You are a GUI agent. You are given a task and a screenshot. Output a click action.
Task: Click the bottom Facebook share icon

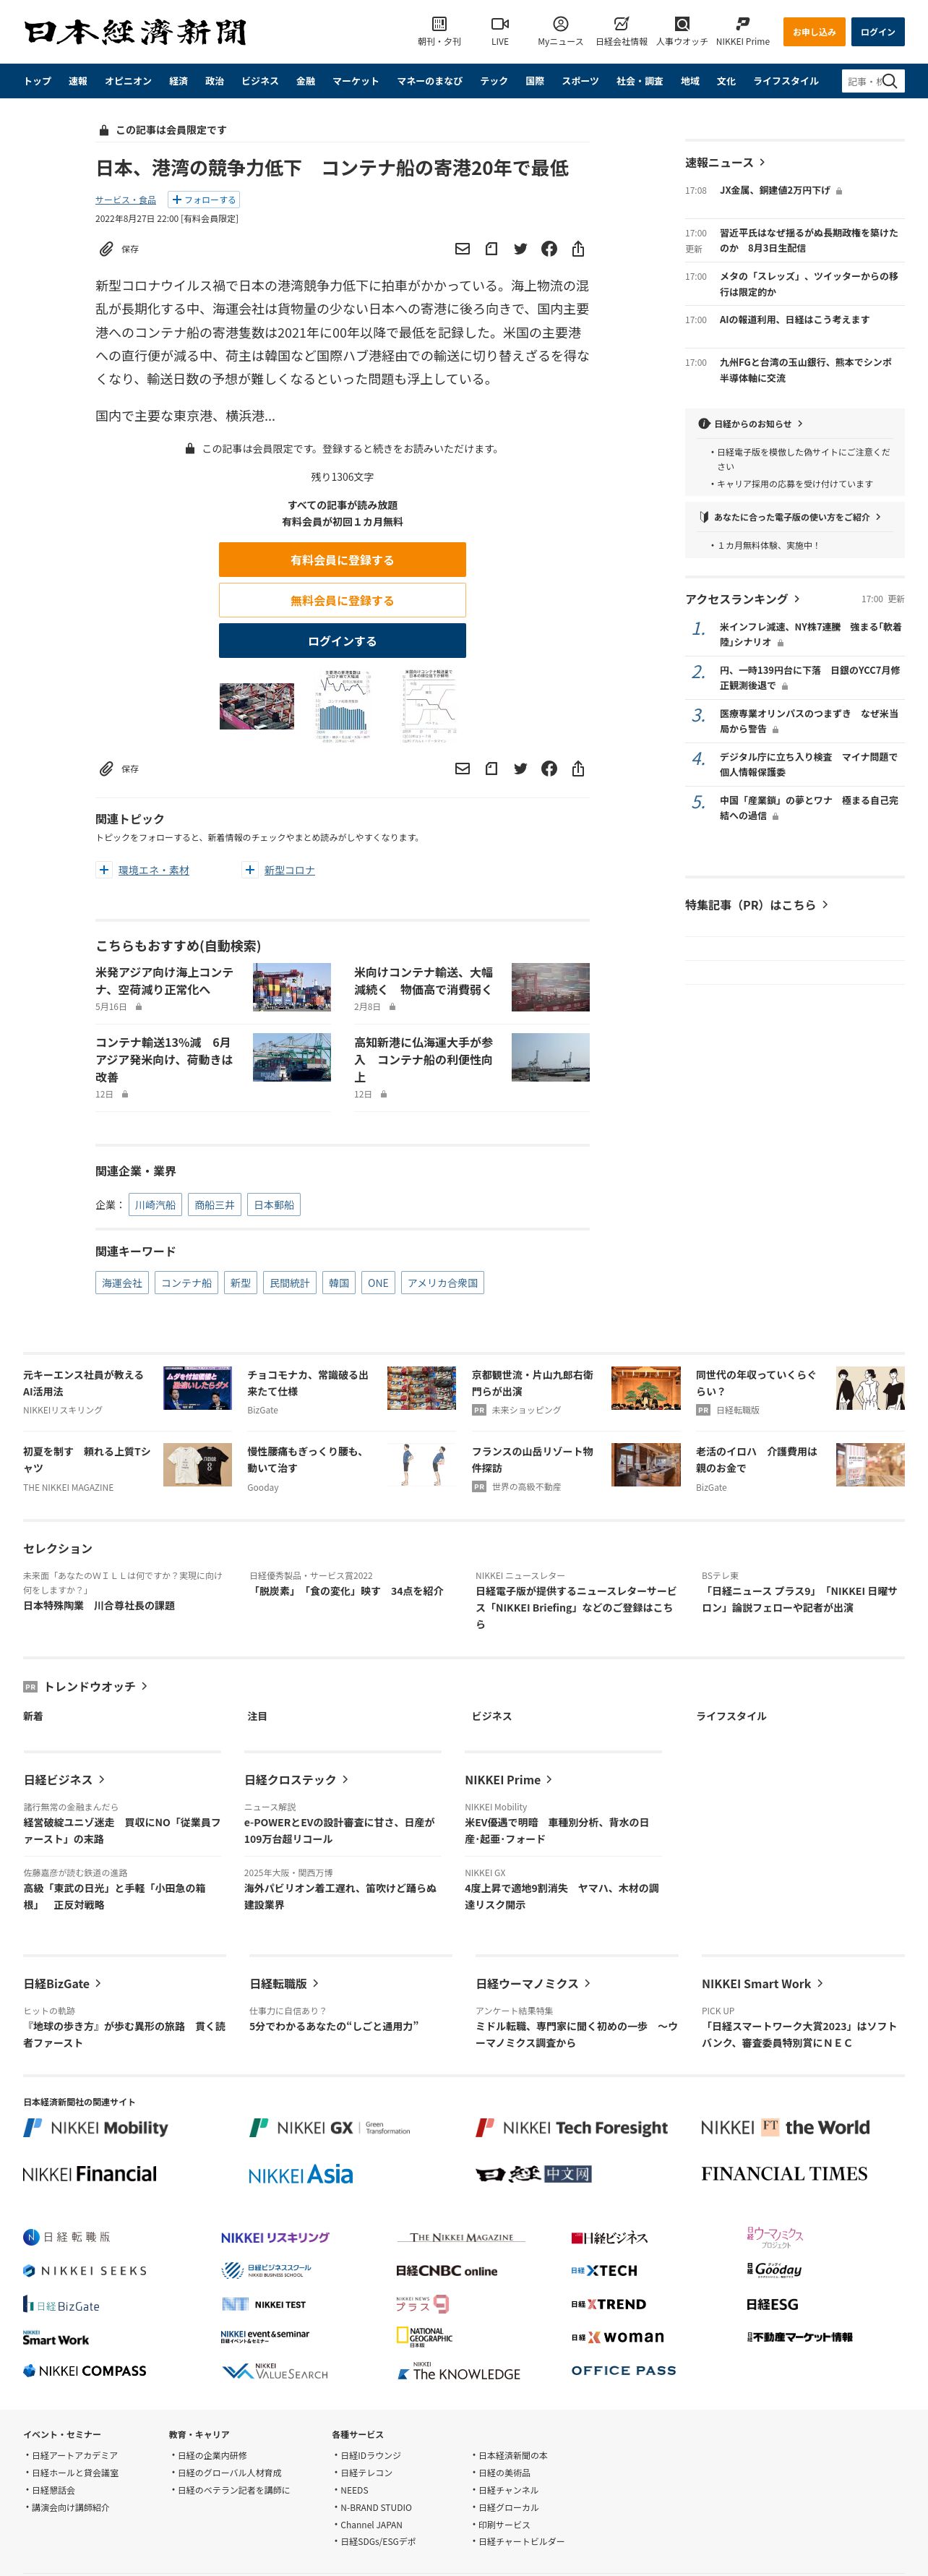tap(549, 768)
